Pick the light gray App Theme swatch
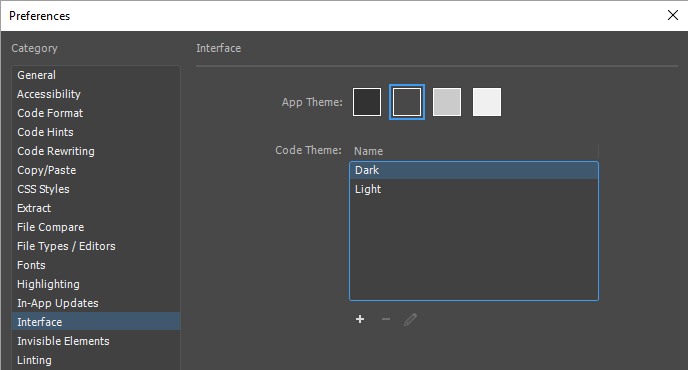Image resolution: width=688 pixels, height=370 pixels. (x=447, y=102)
